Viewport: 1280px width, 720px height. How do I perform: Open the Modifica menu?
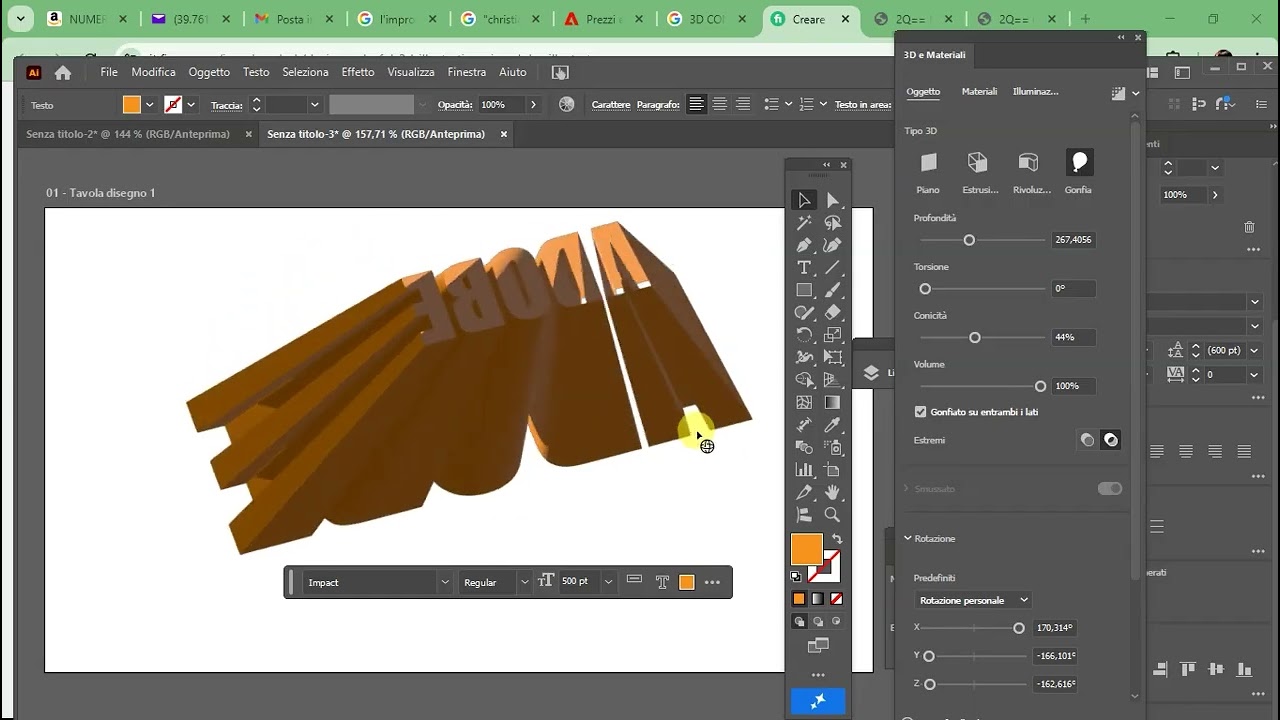pyautogui.click(x=153, y=72)
